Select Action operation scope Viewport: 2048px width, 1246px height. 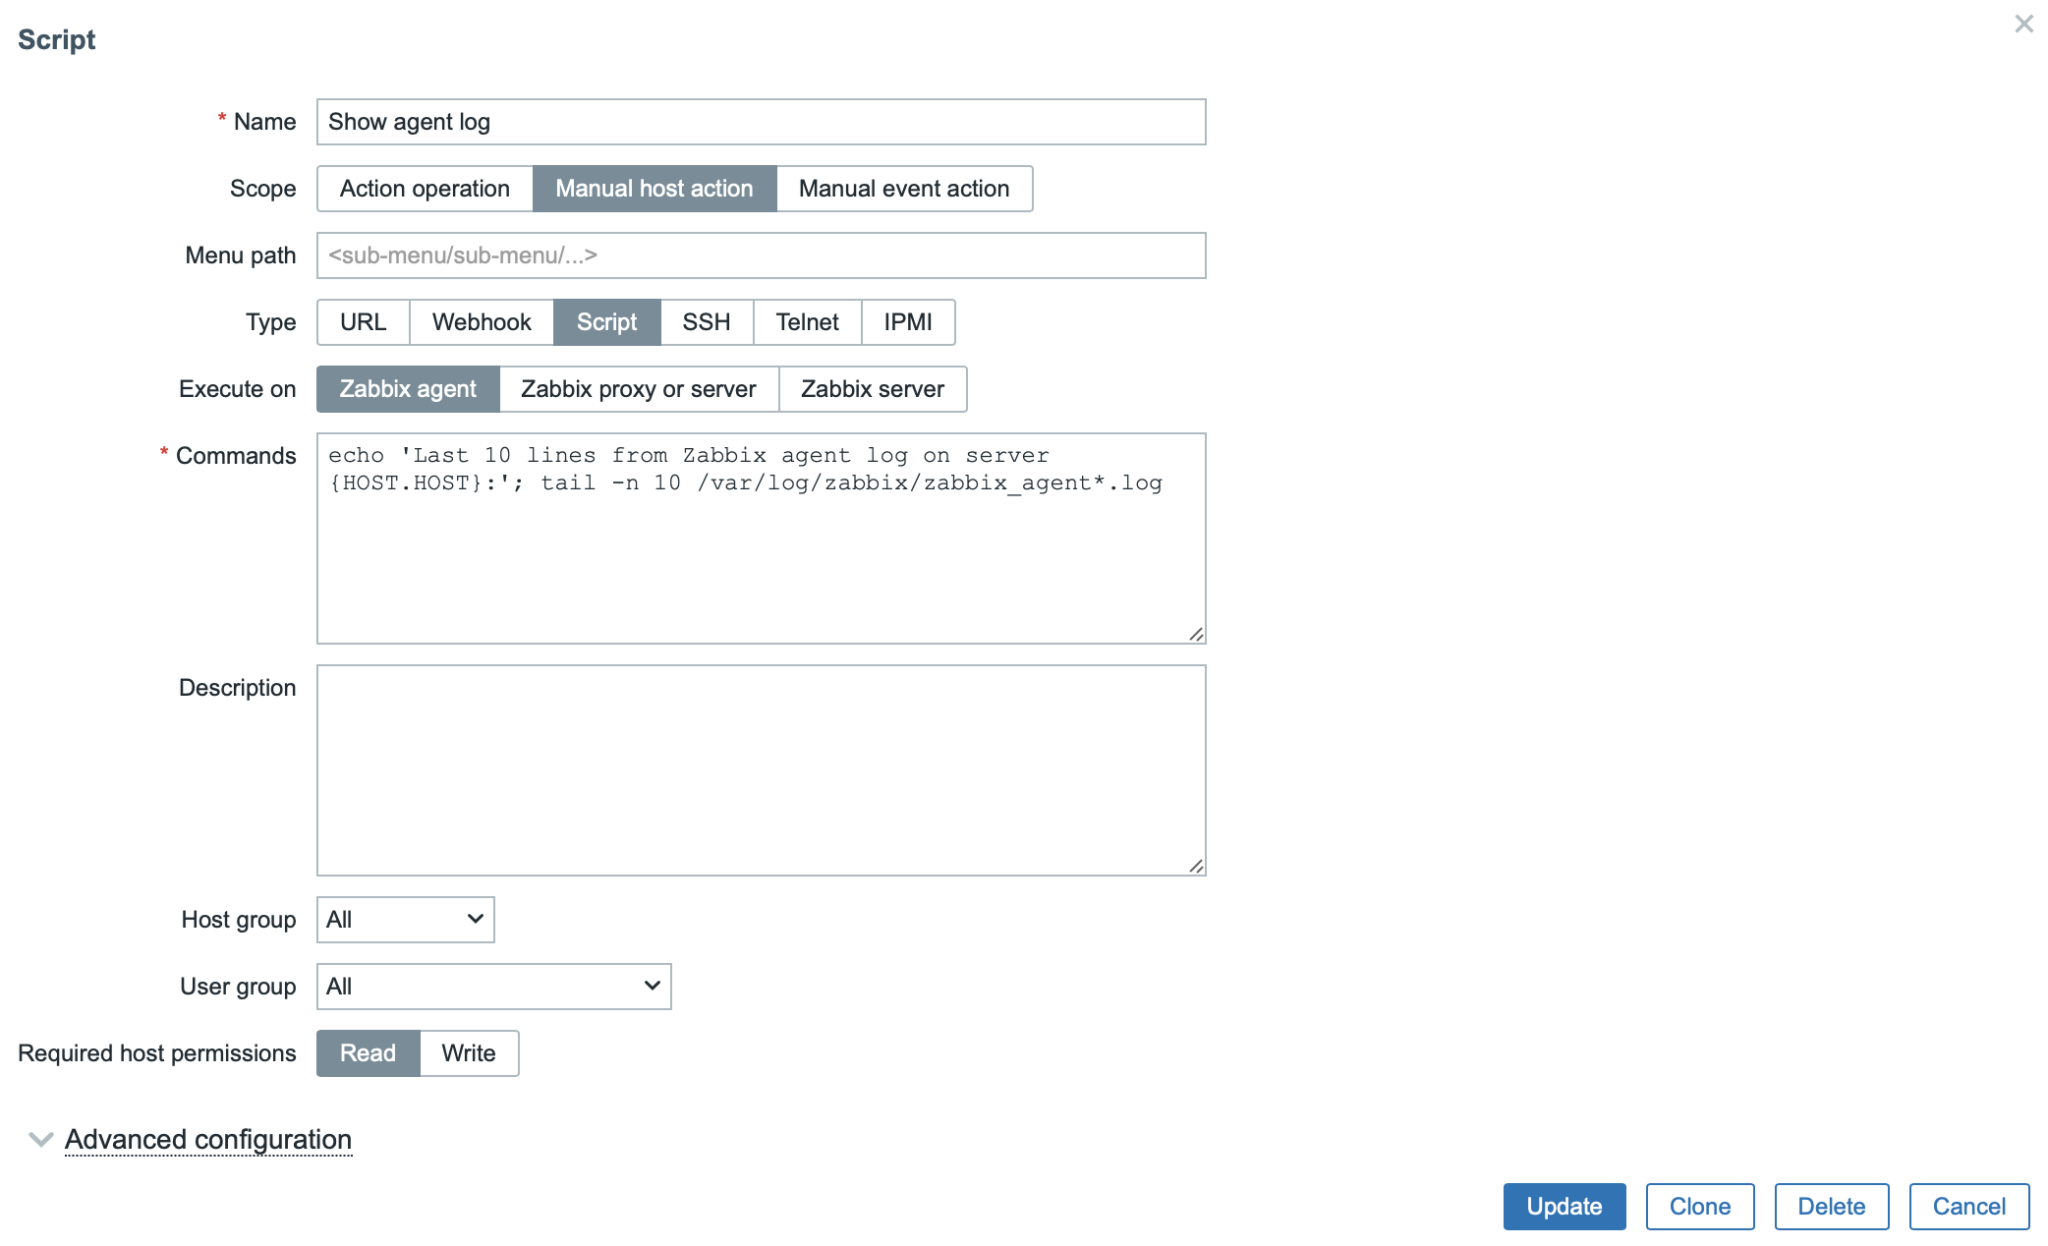pos(424,188)
